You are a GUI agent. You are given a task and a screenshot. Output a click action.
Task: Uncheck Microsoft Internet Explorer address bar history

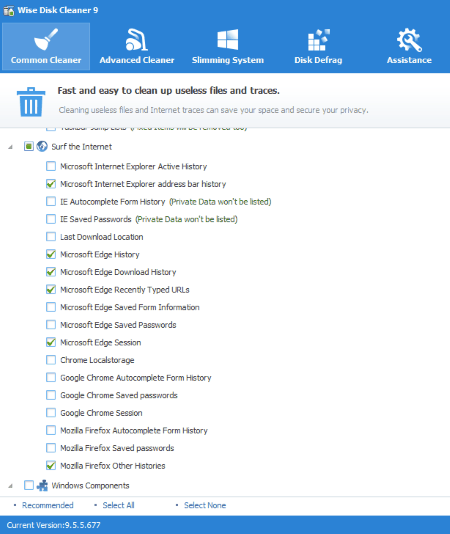tap(51, 184)
